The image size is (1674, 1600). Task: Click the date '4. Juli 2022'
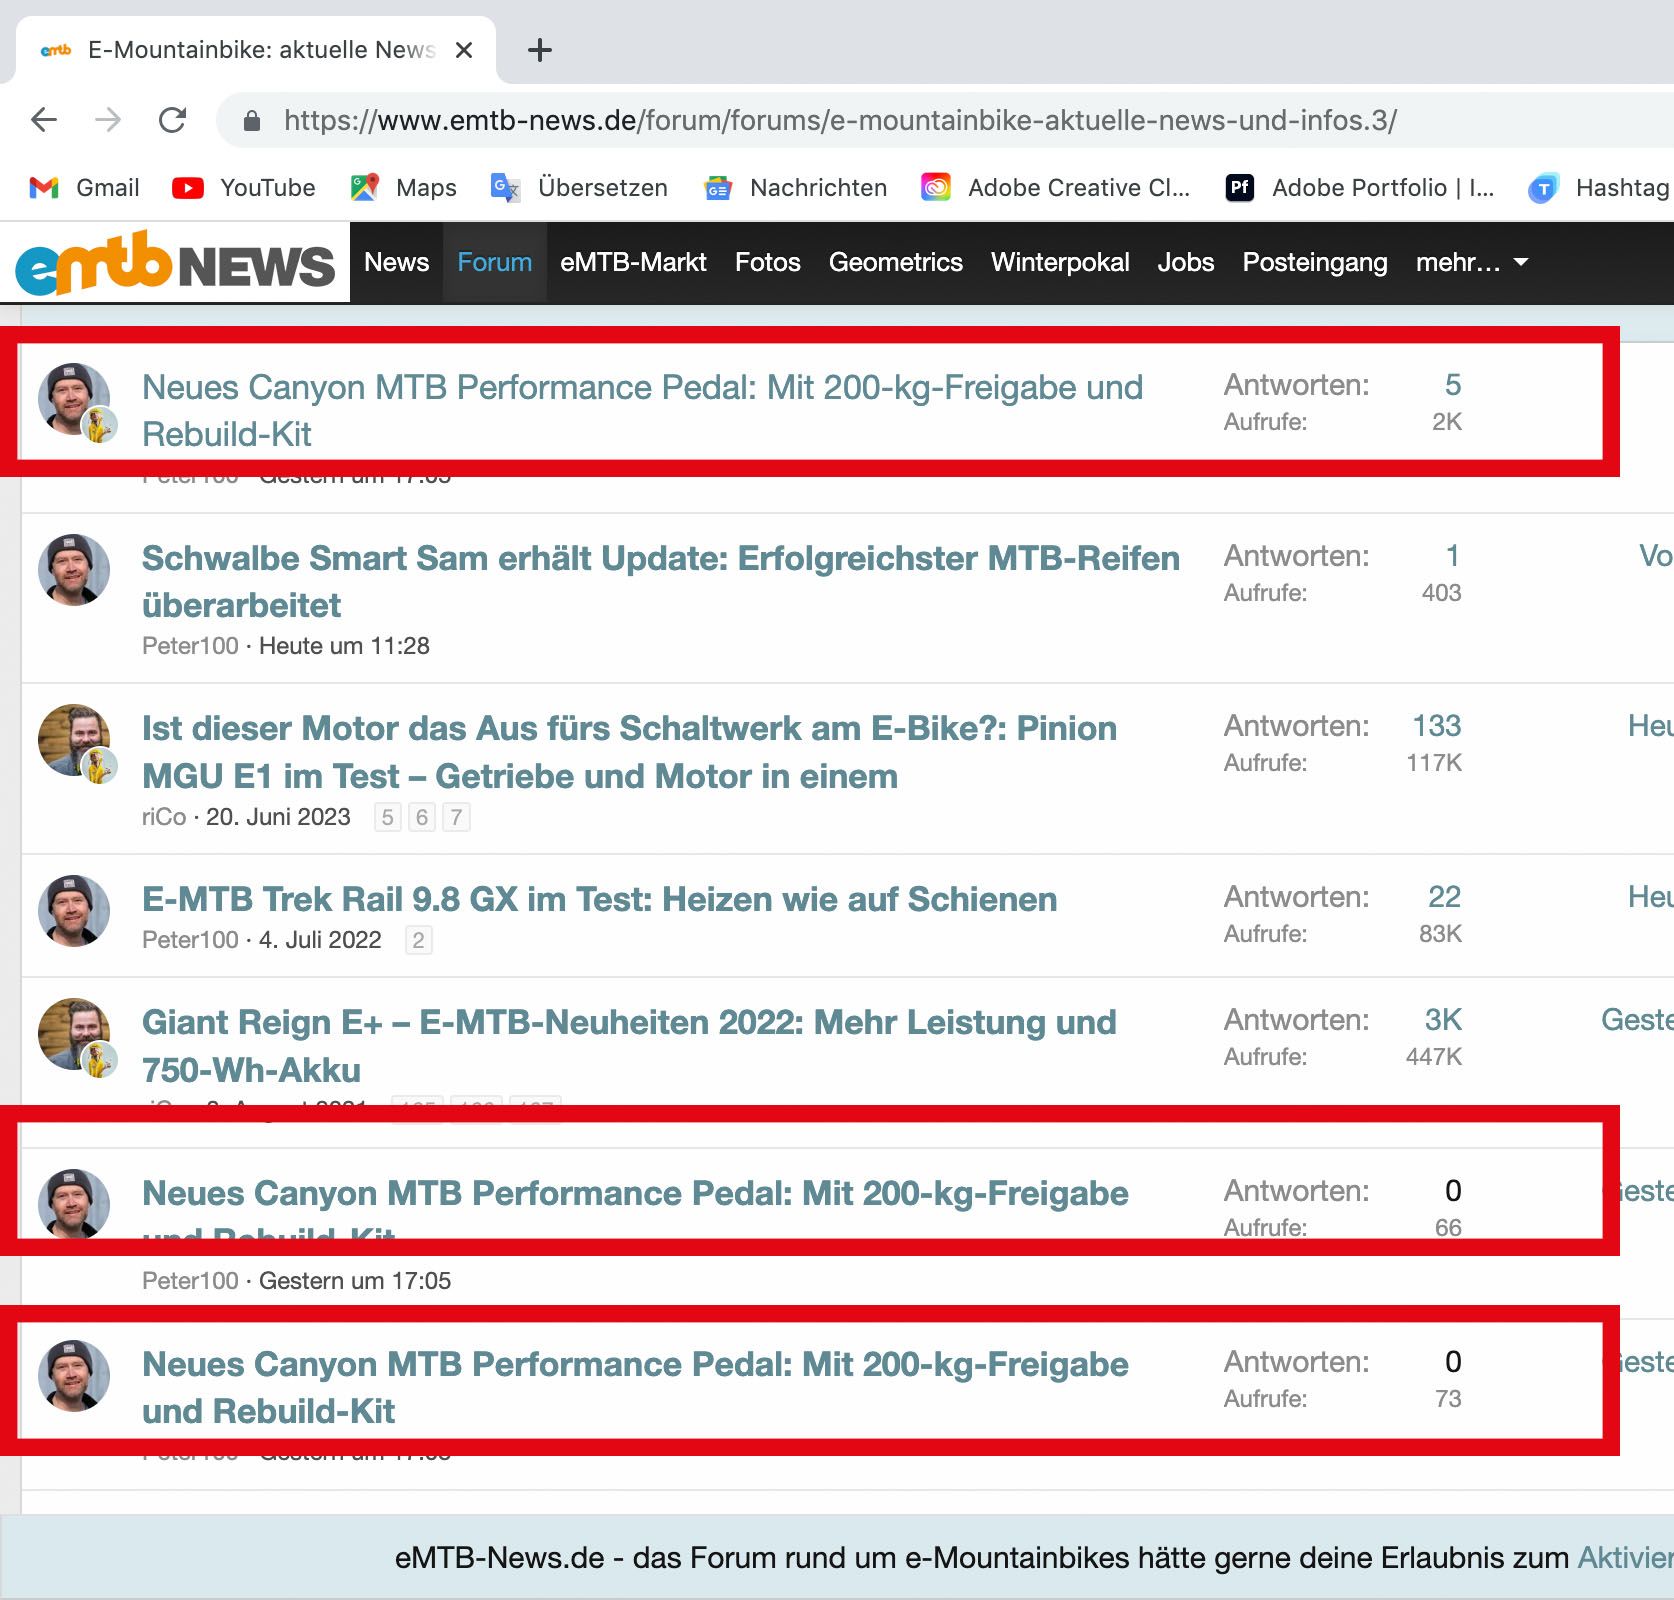pos(320,940)
